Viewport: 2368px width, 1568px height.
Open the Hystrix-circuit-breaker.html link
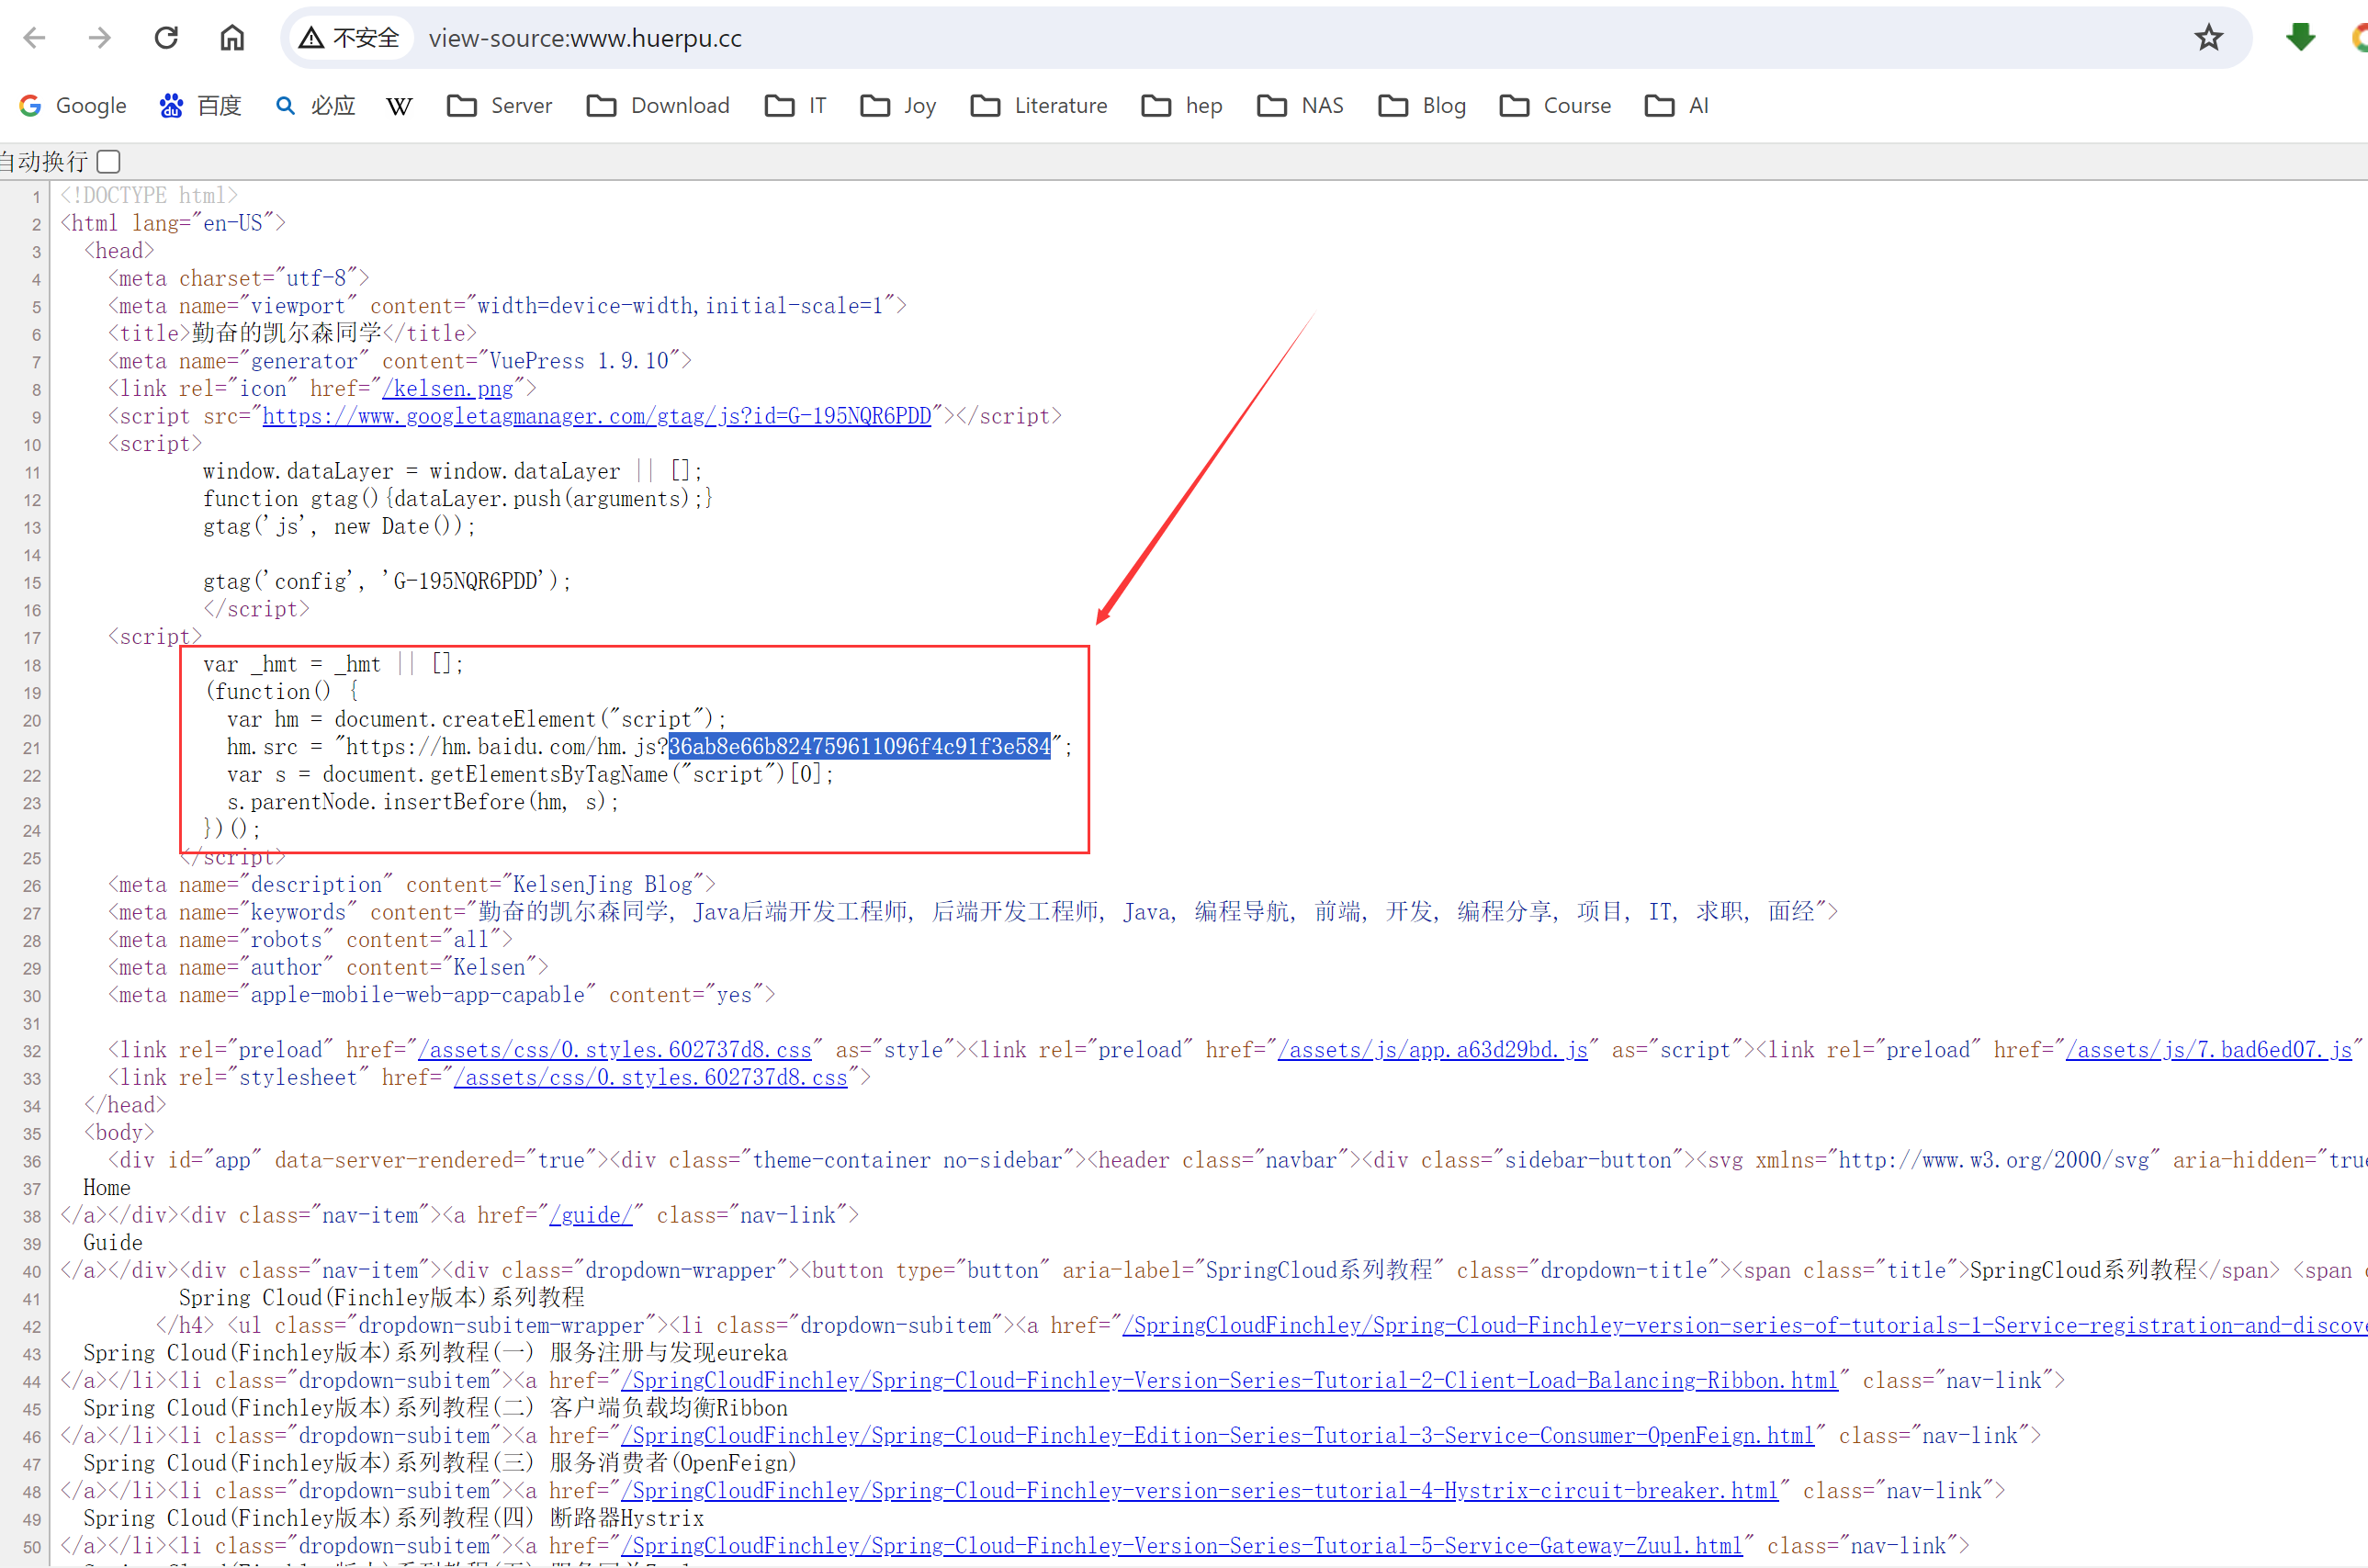(1199, 1491)
